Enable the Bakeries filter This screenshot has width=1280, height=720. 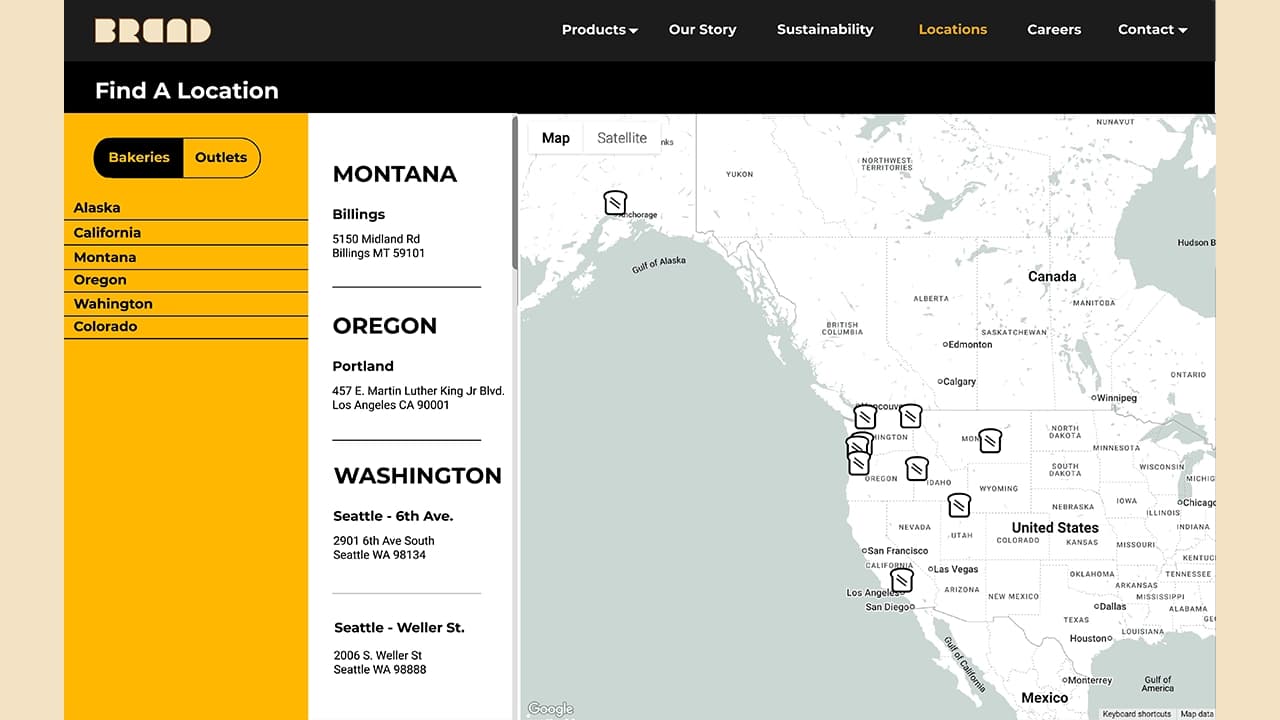138,157
